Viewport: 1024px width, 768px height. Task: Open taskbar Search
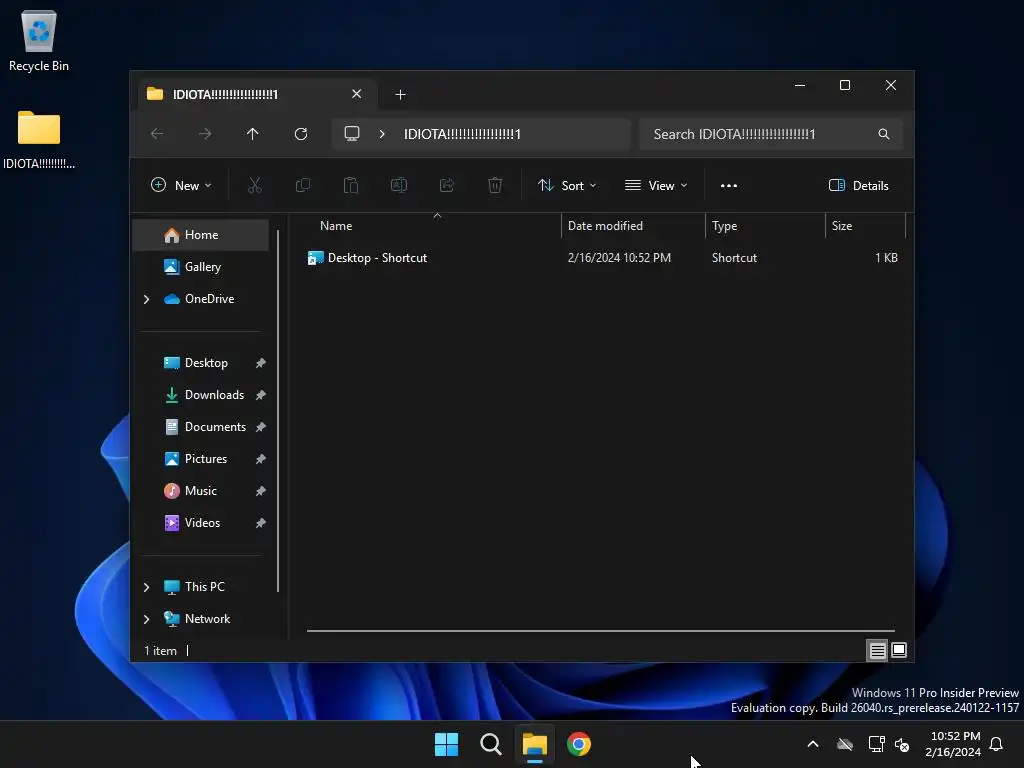490,744
